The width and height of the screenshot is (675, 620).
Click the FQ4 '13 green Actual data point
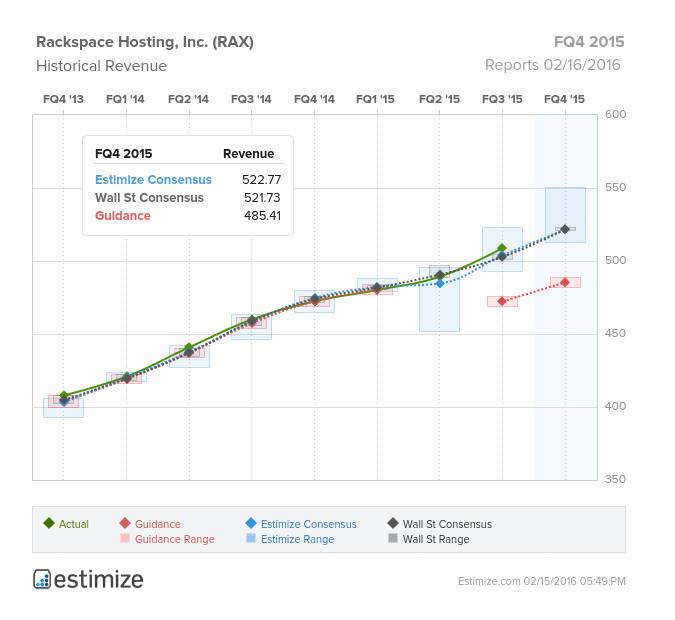[64, 395]
